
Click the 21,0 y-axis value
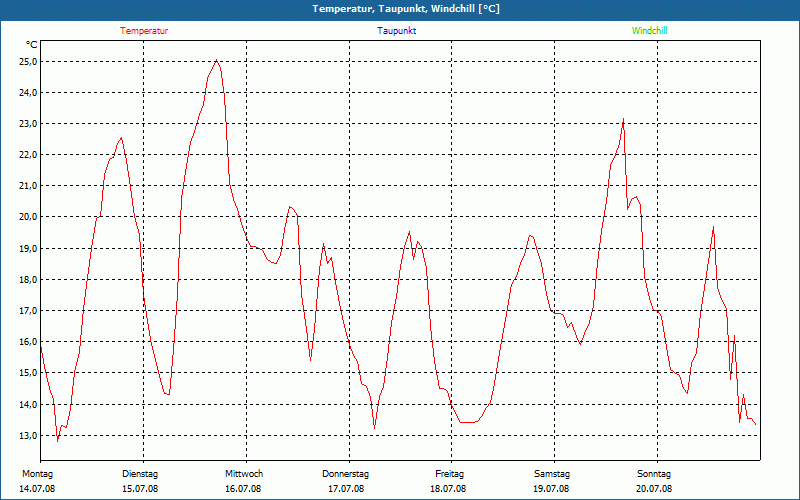pyautogui.click(x=29, y=186)
